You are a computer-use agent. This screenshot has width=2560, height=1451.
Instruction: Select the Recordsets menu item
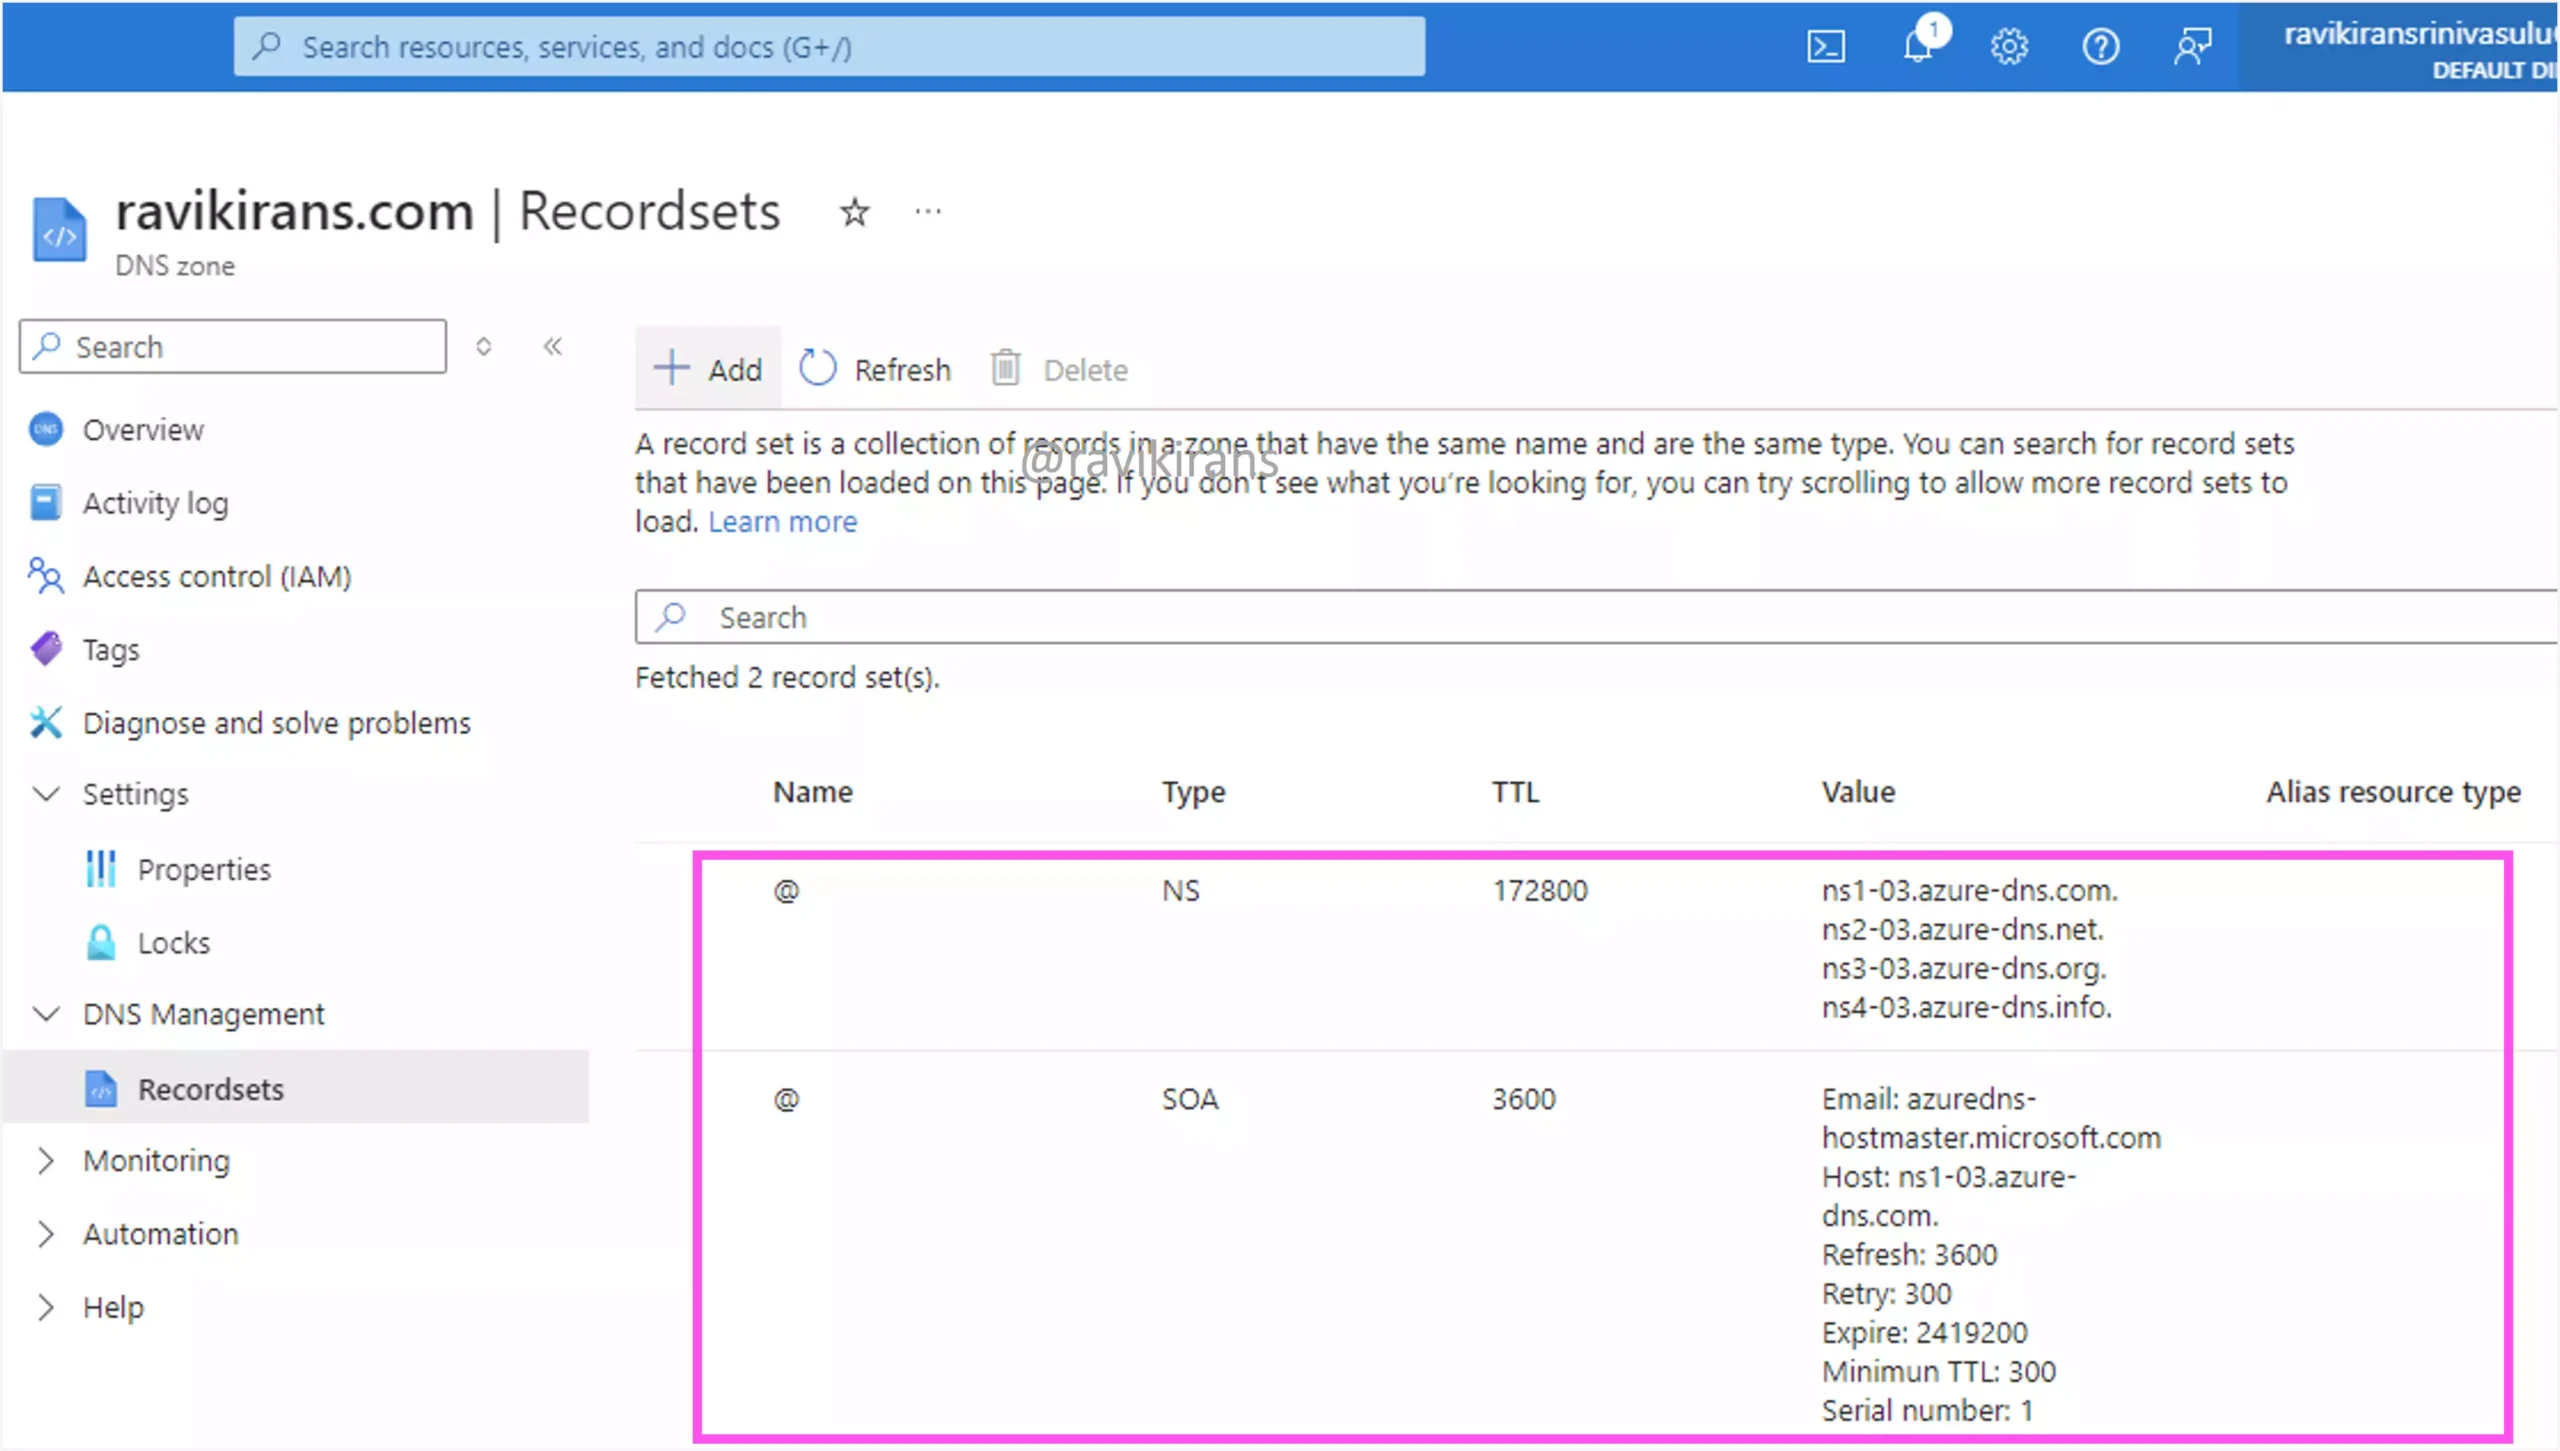295,1089
